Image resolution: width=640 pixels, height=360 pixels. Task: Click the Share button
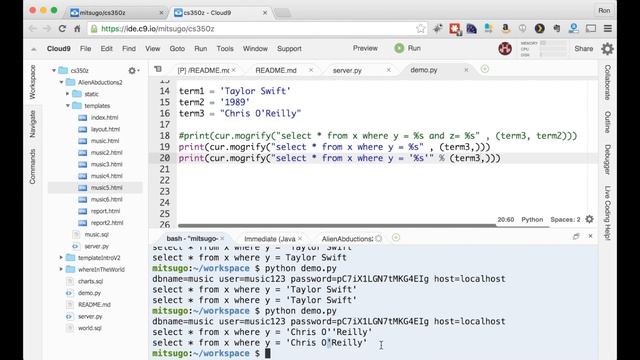point(584,49)
